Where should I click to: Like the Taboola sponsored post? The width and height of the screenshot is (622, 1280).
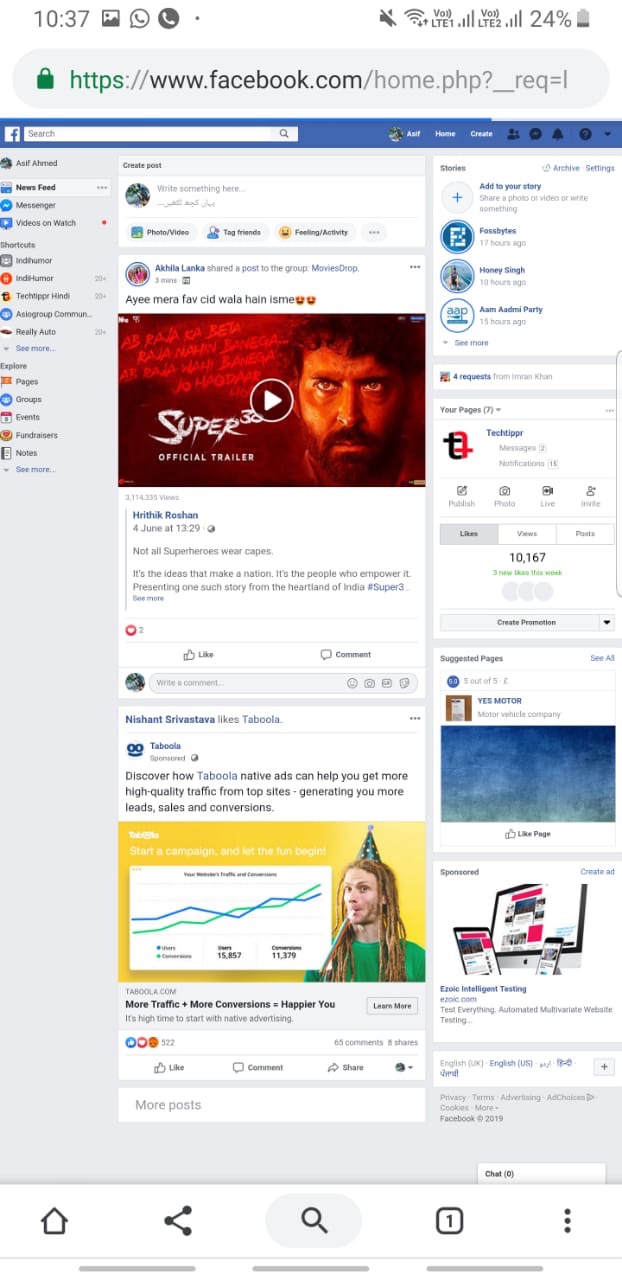pos(169,1067)
